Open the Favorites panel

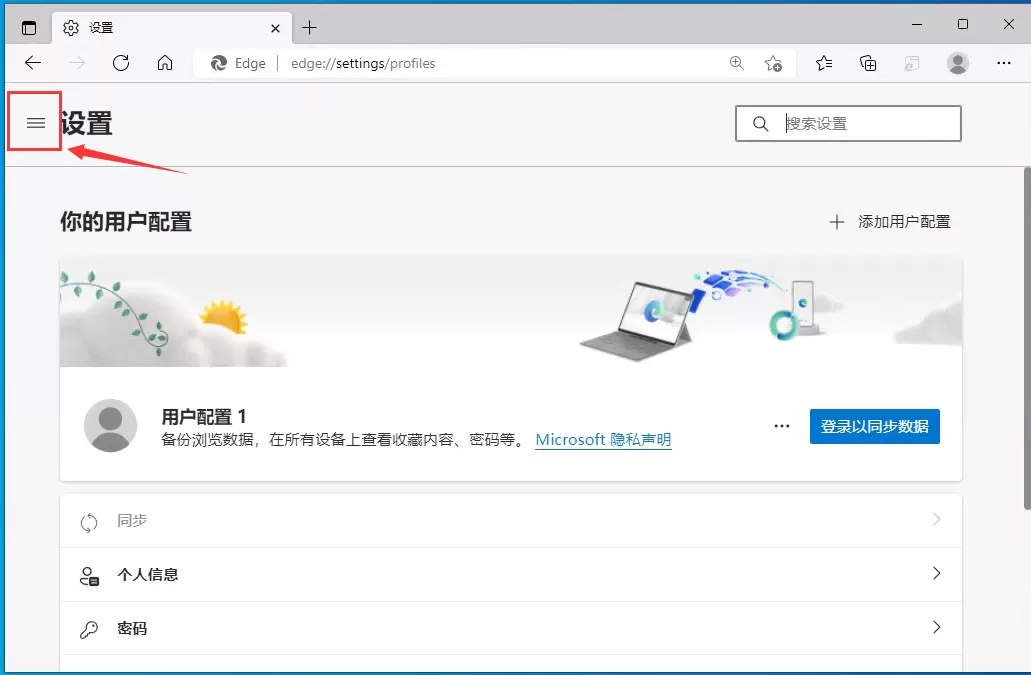823,63
